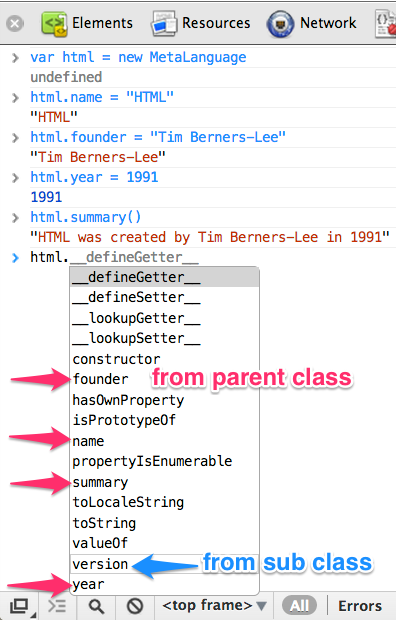The width and height of the screenshot is (396, 620).
Task: Expand the html.summary() console entry
Action: tap(15, 218)
